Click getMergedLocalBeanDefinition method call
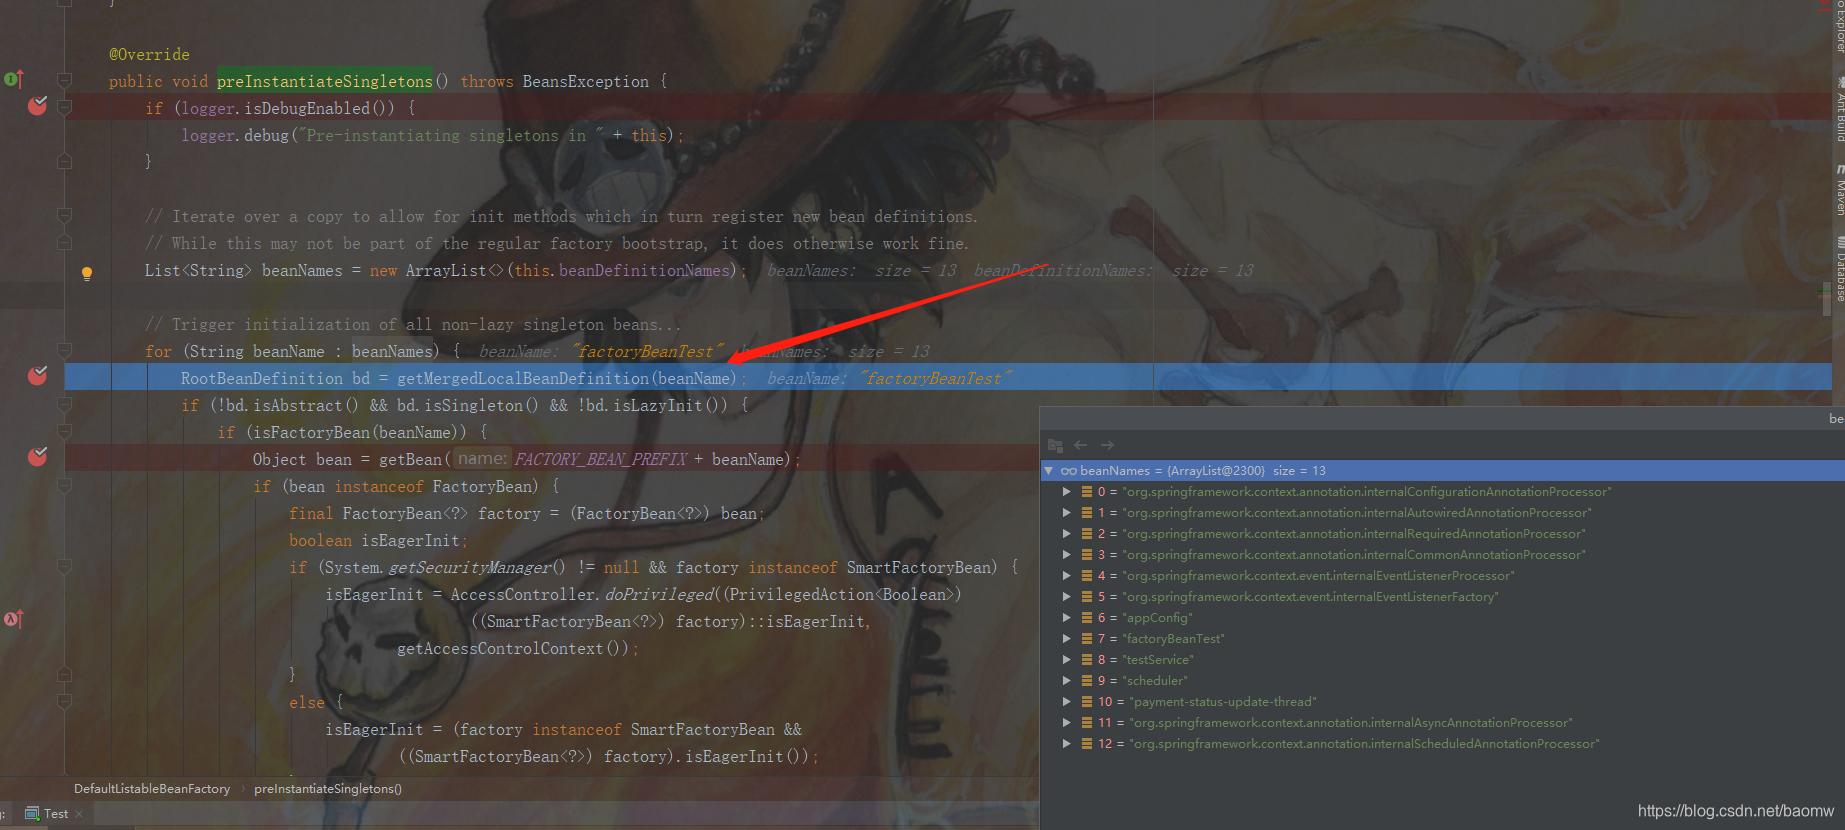Image resolution: width=1845 pixels, height=830 pixels. tap(523, 378)
